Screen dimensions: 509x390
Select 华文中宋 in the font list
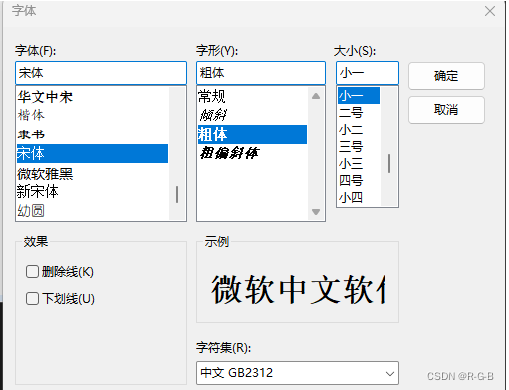pyautogui.click(x=92, y=97)
